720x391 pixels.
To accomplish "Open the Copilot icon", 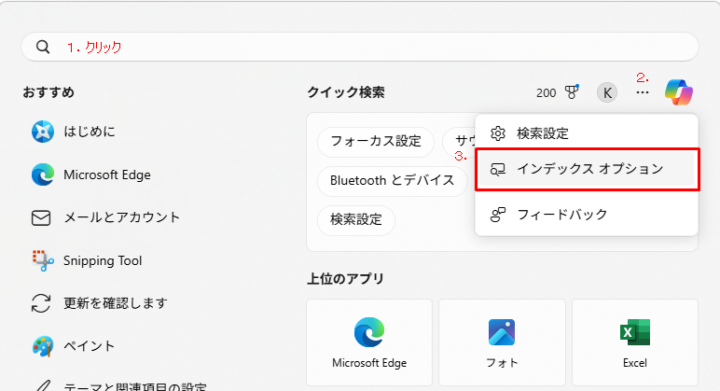I will coord(679,92).
